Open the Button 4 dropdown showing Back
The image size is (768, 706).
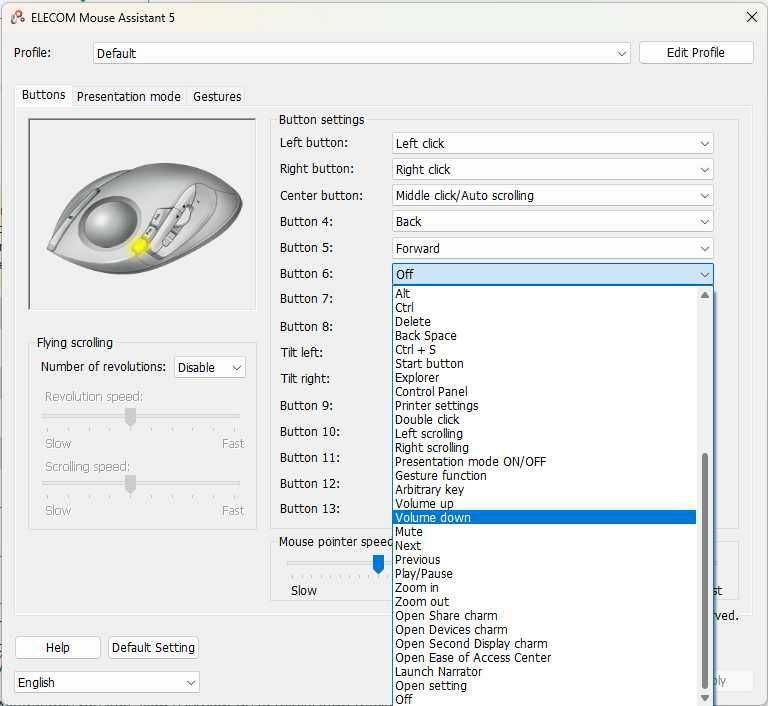tap(552, 221)
